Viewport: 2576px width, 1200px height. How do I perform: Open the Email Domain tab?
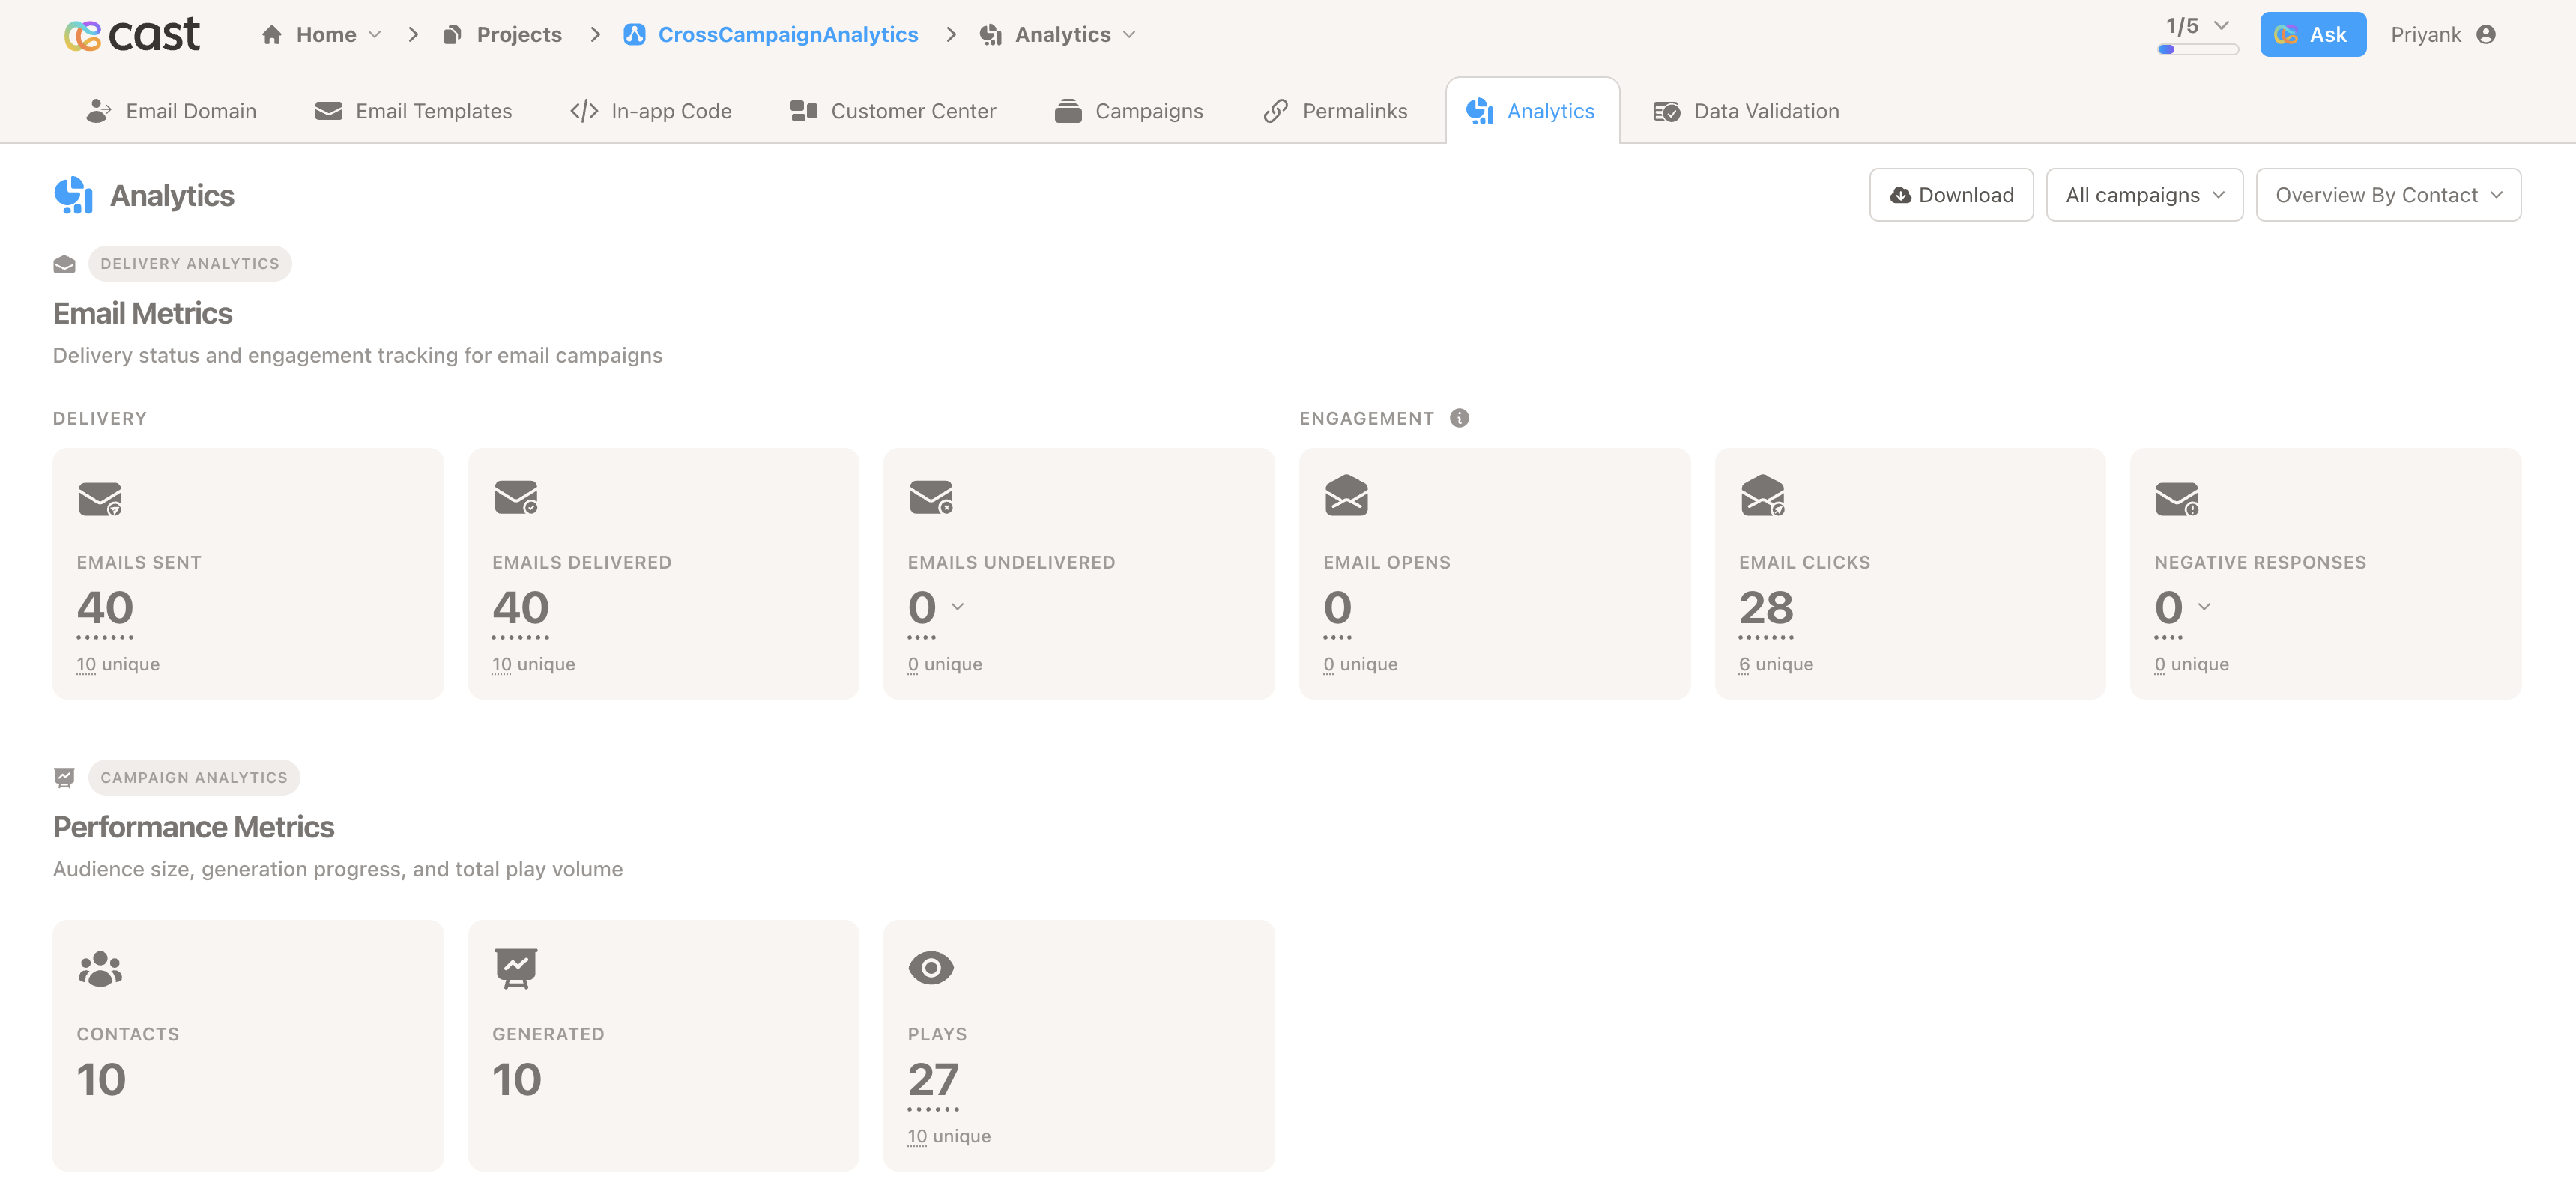[171, 111]
